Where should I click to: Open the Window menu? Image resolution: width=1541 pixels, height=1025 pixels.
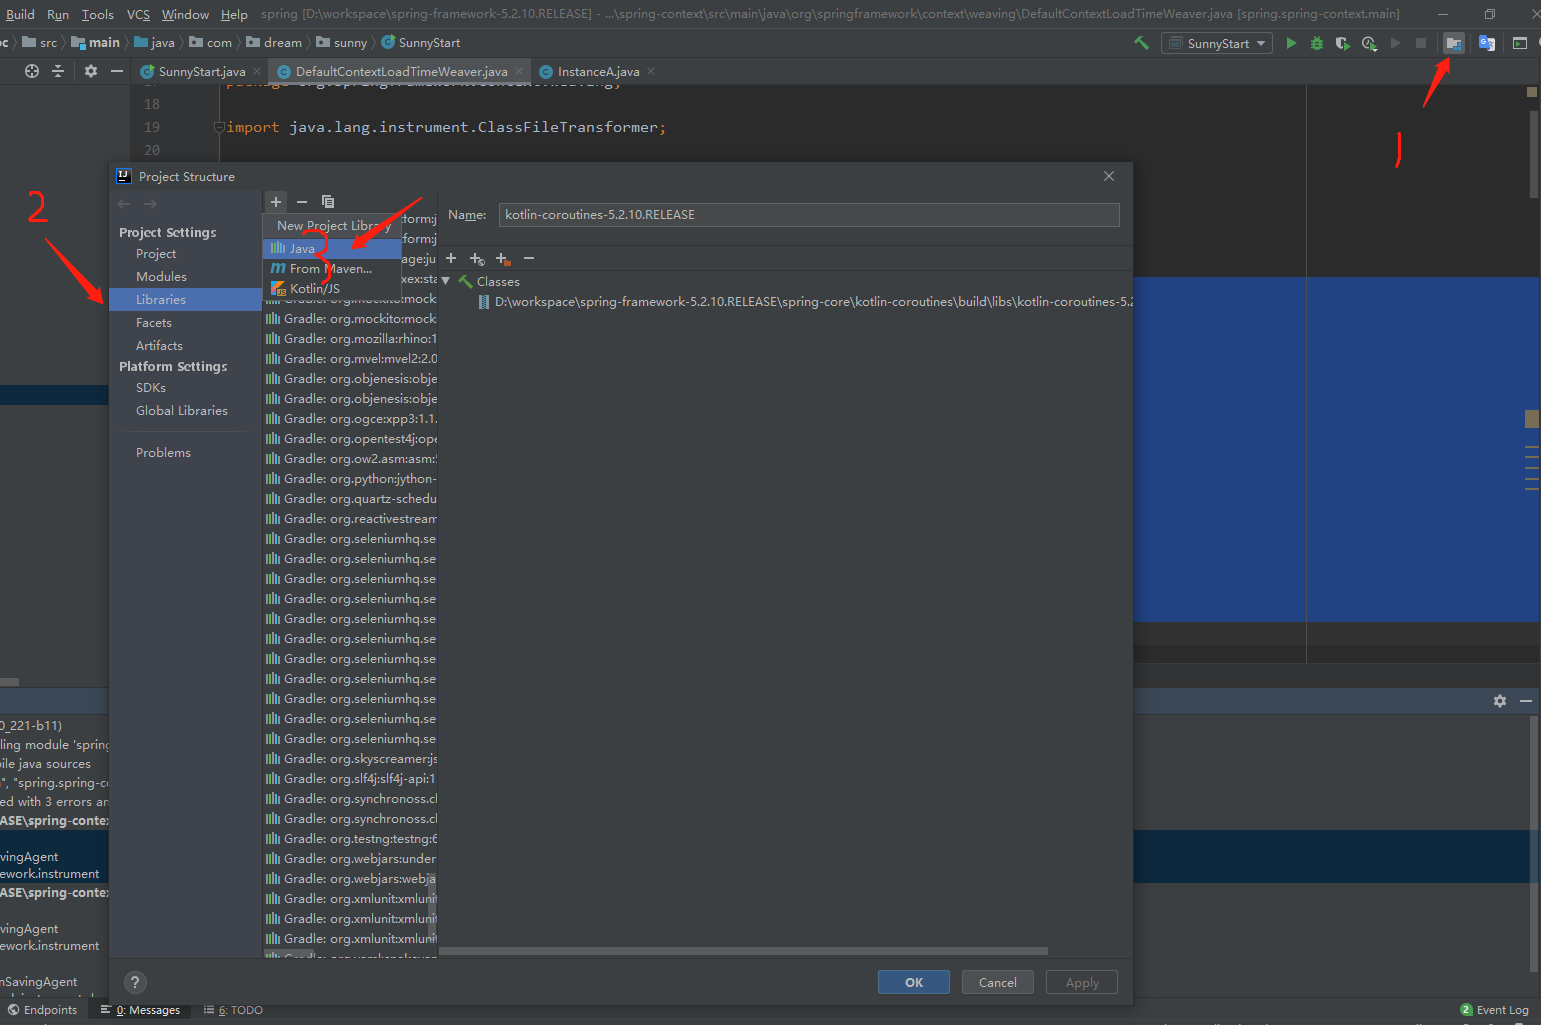185,14
